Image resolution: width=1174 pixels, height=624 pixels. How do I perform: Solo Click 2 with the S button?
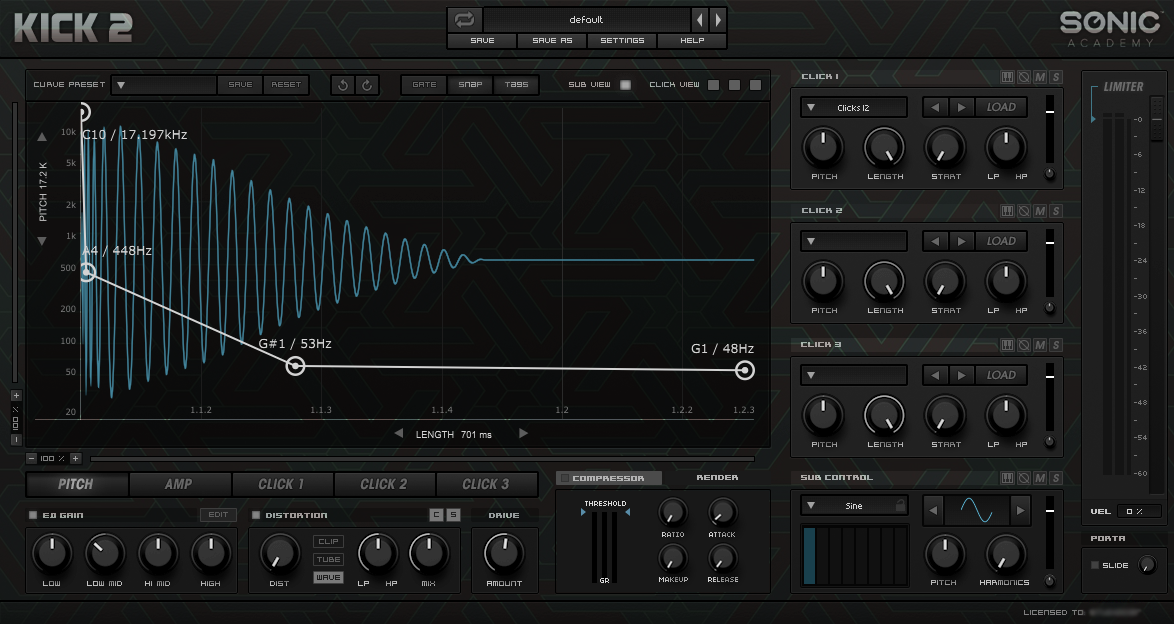pyautogui.click(x=1056, y=211)
